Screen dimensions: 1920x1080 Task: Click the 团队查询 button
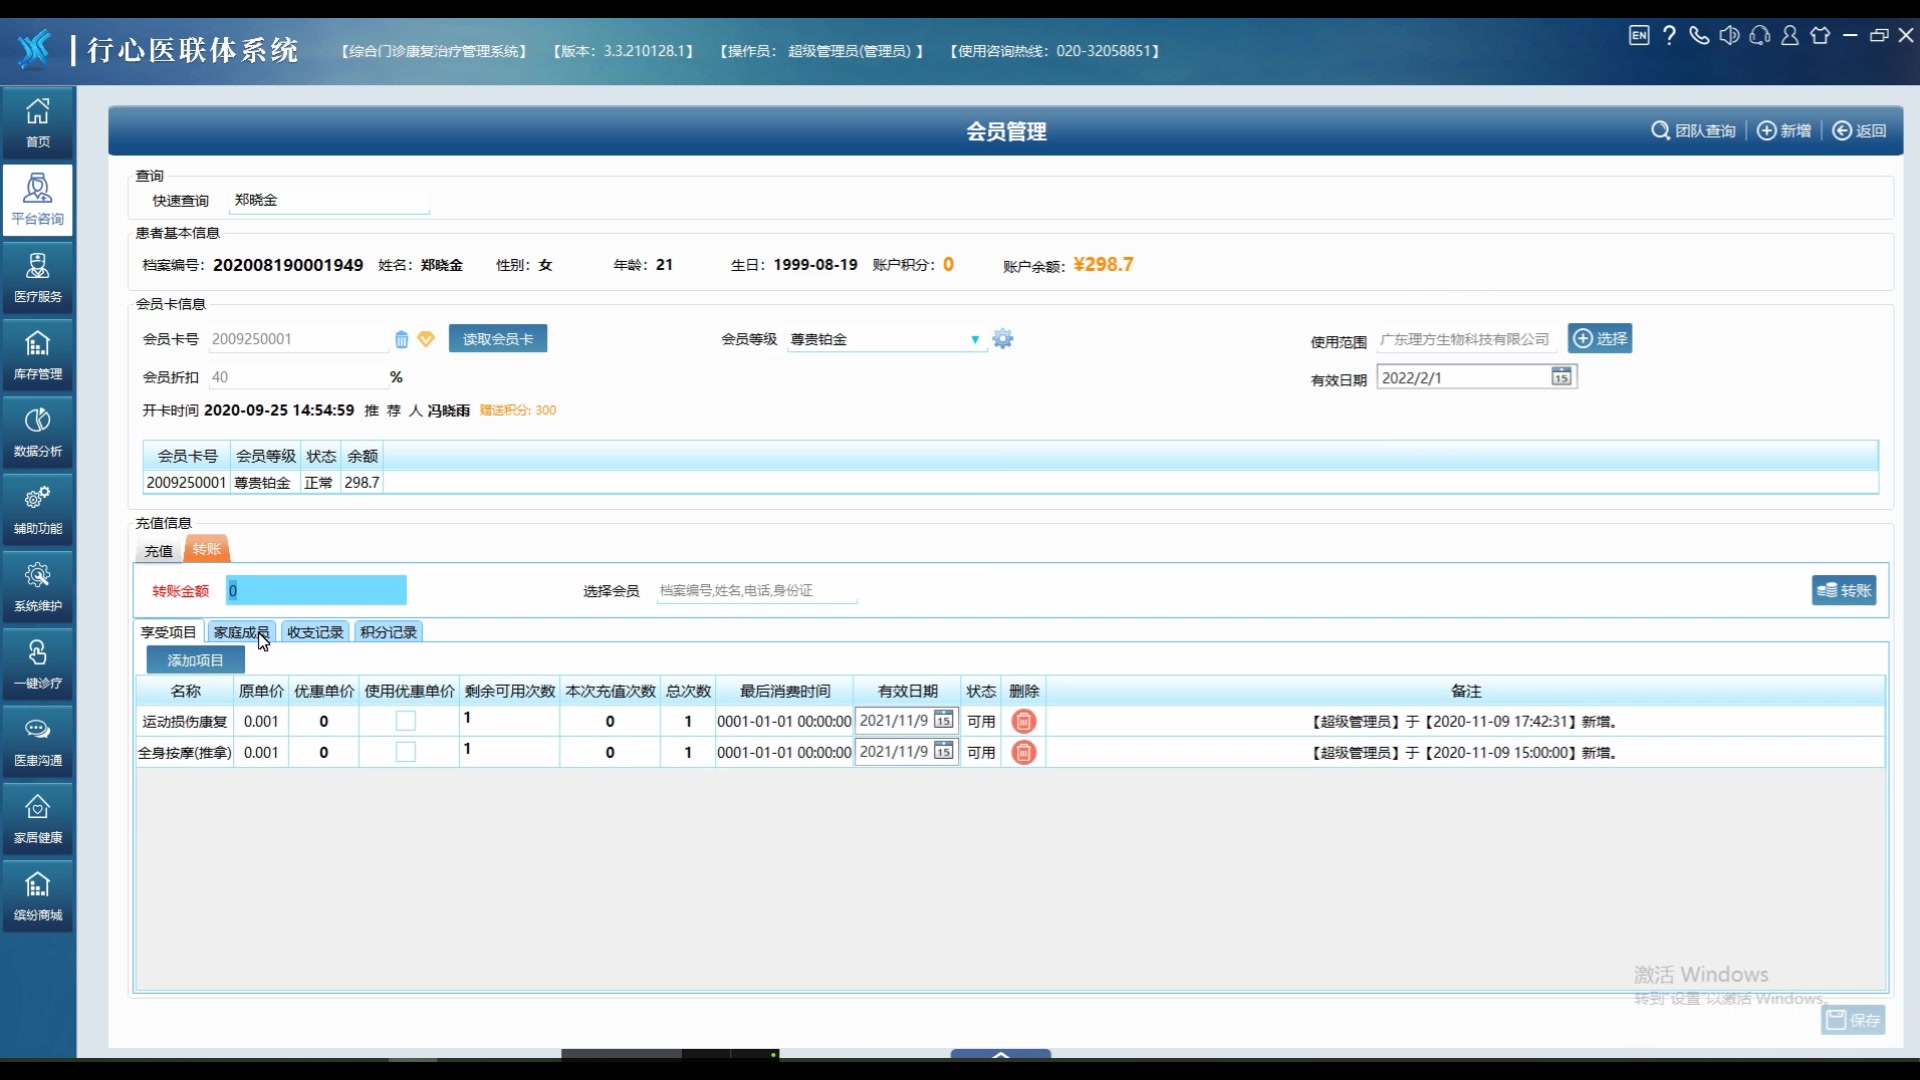click(1693, 131)
